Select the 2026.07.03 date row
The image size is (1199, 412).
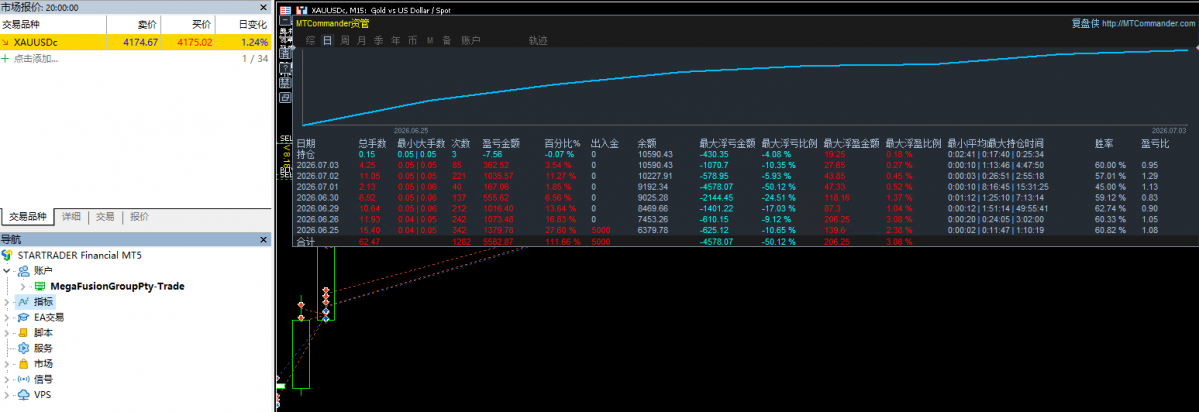click(x=746, y=165)
